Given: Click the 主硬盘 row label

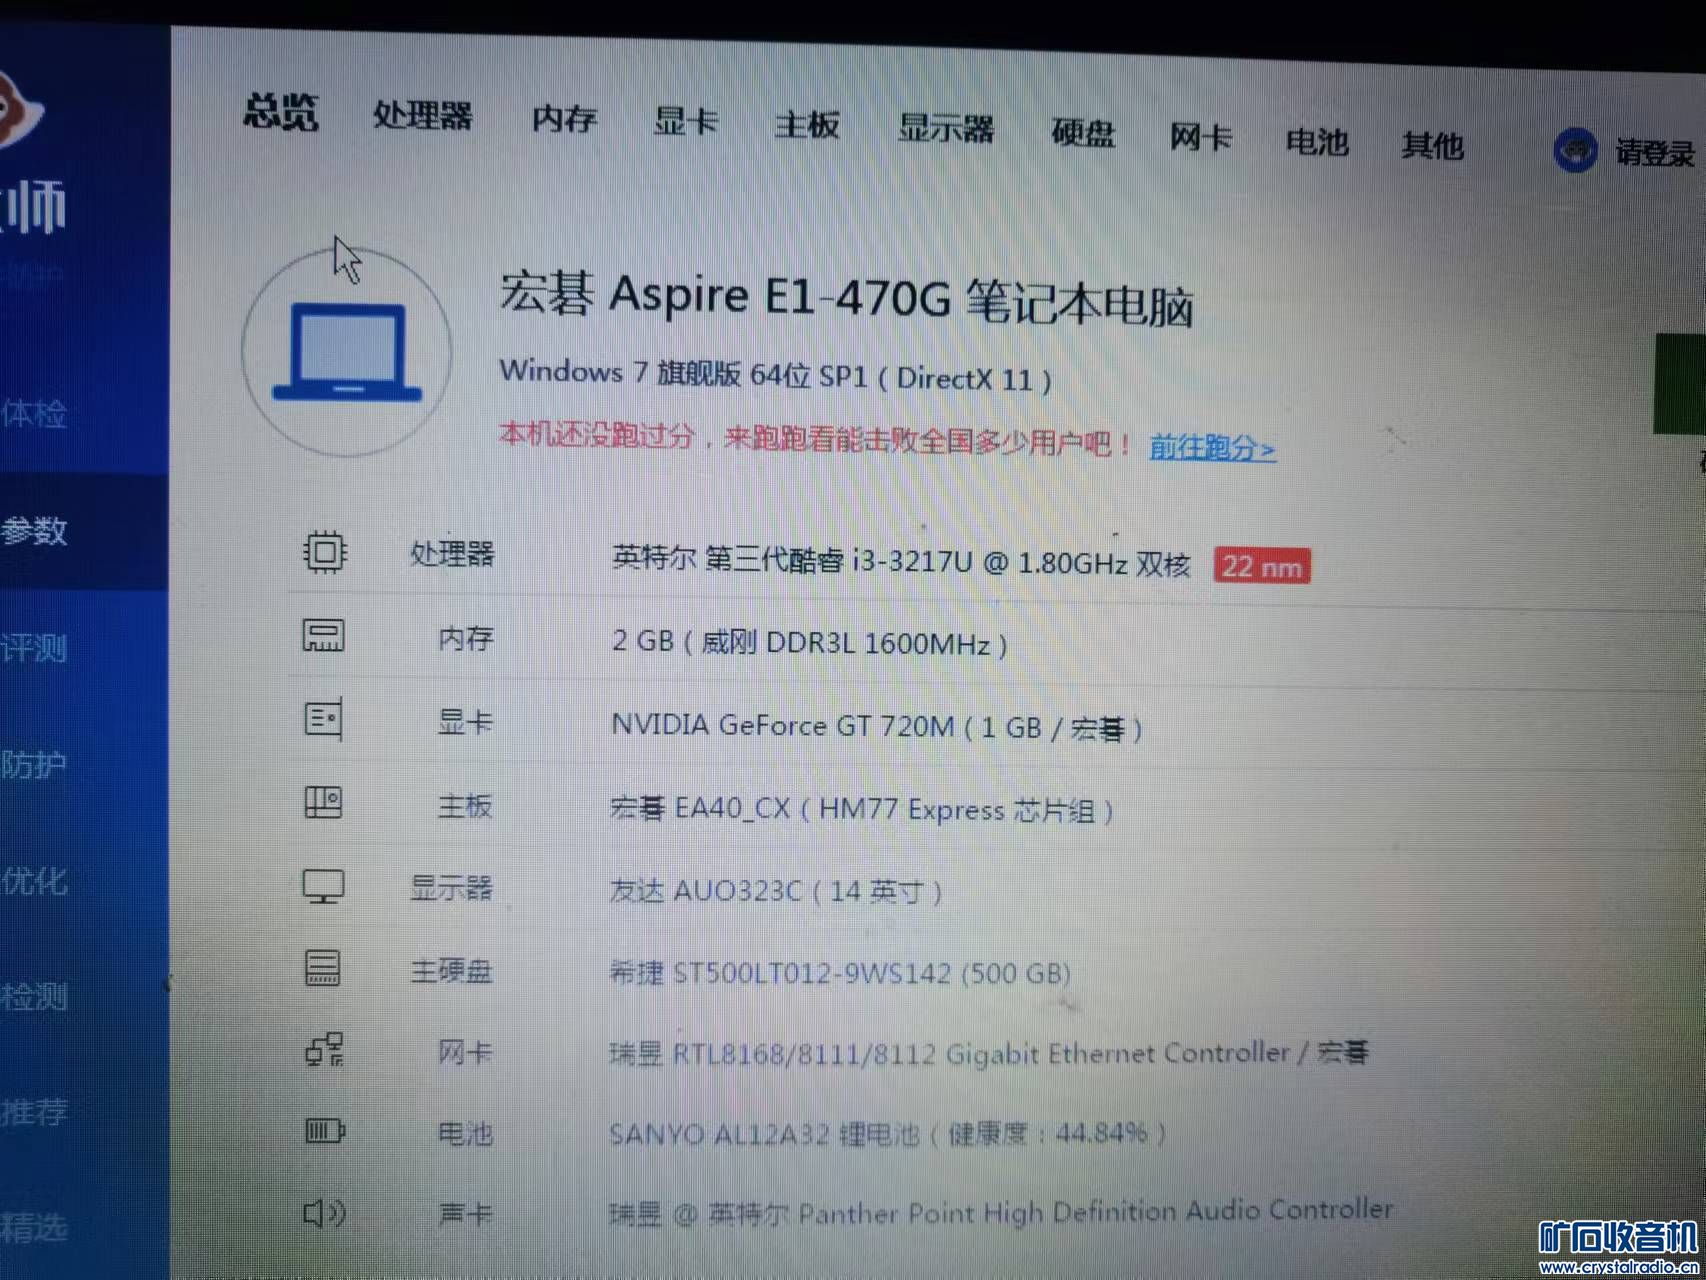Looking at the screenshot, I should click(451, 970).
